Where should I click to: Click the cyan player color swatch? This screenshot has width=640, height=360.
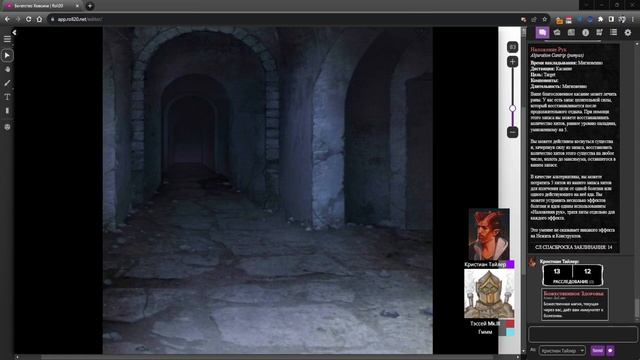(510, 332)
